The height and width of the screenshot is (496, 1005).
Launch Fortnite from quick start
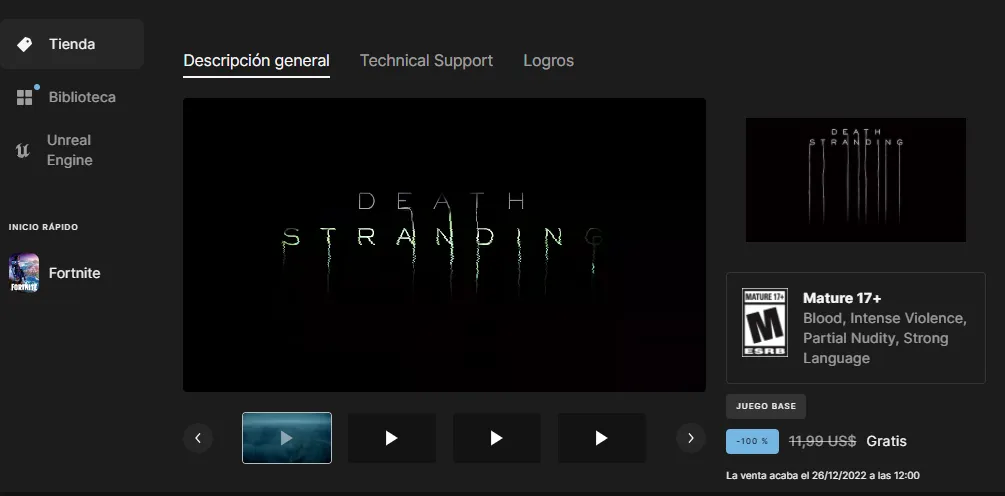click(x=72, y=273)
